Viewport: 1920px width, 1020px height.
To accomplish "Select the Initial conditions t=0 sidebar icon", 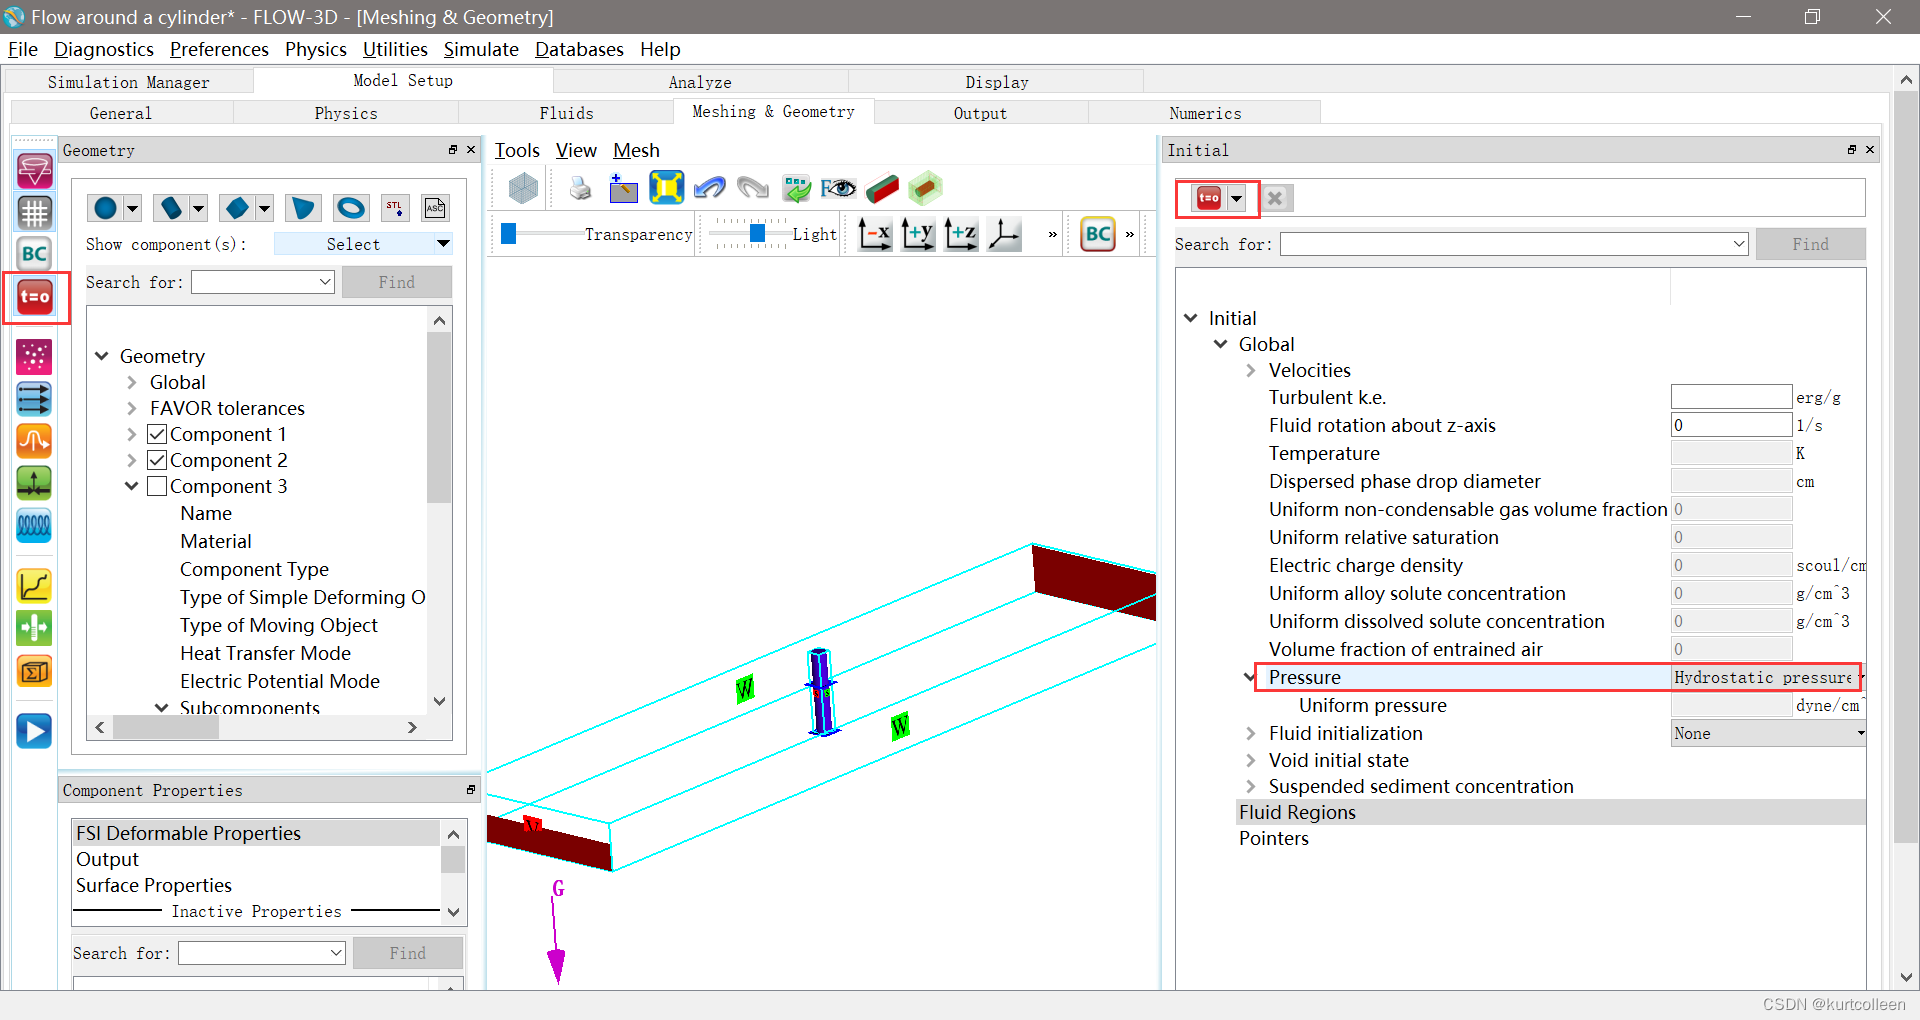I will 34,297.
